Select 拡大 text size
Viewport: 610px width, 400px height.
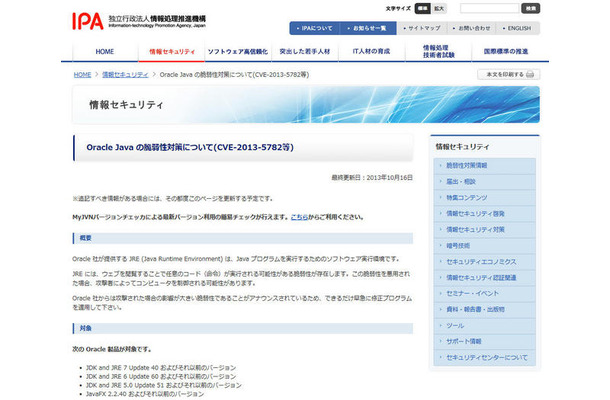pos(439,8)
